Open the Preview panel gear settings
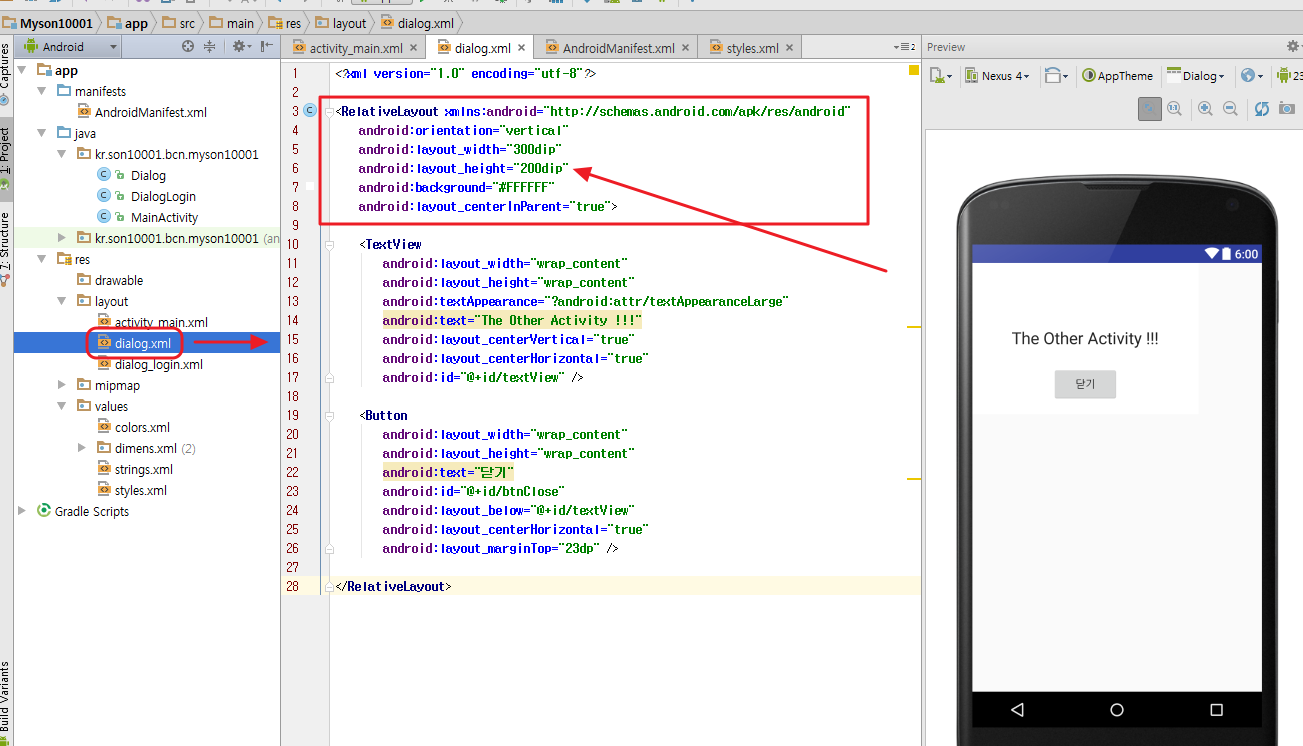The width and height of the screenshot is (1303, 746). point(1291,47)
